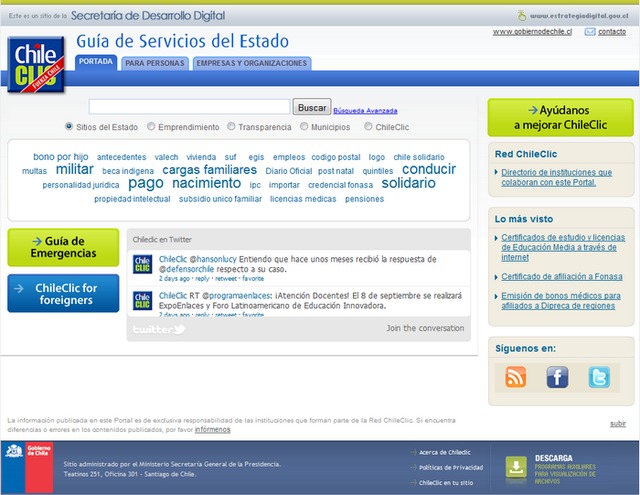Click the green Descarga download icon

pyautogui.click(x=516, y=467)
